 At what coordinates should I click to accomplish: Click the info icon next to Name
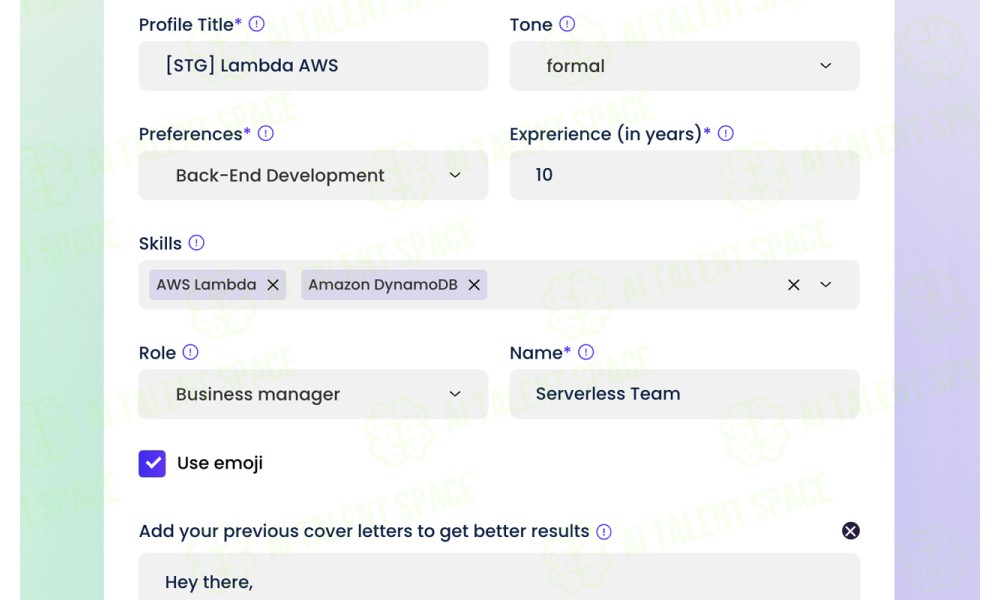pyautogui.click(x=586, y=353)
